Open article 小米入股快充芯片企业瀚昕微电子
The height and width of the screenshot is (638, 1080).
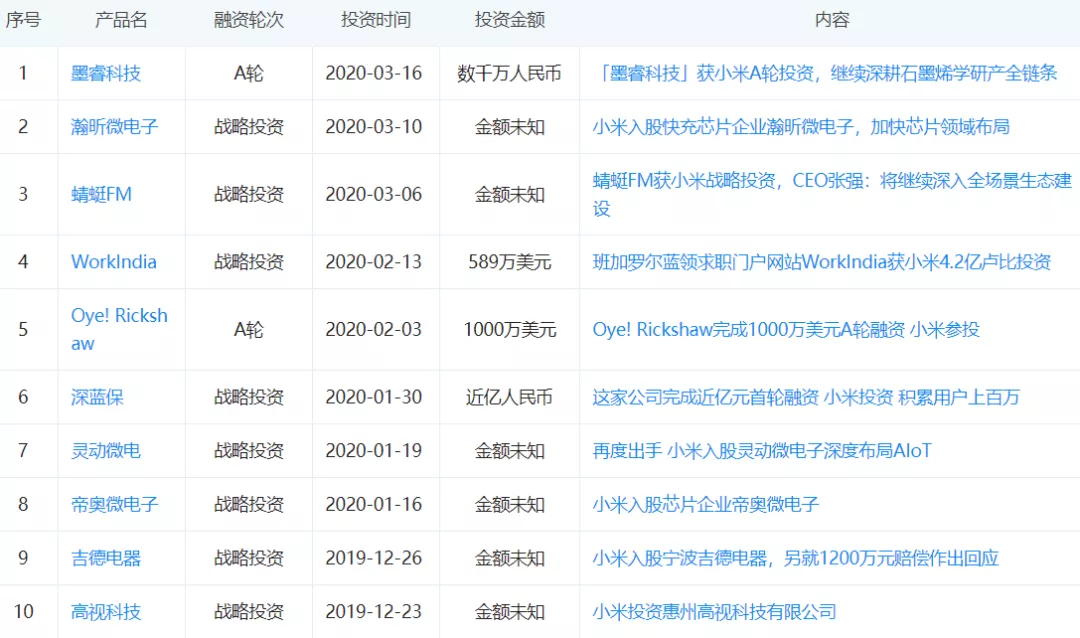pos(801,127)
